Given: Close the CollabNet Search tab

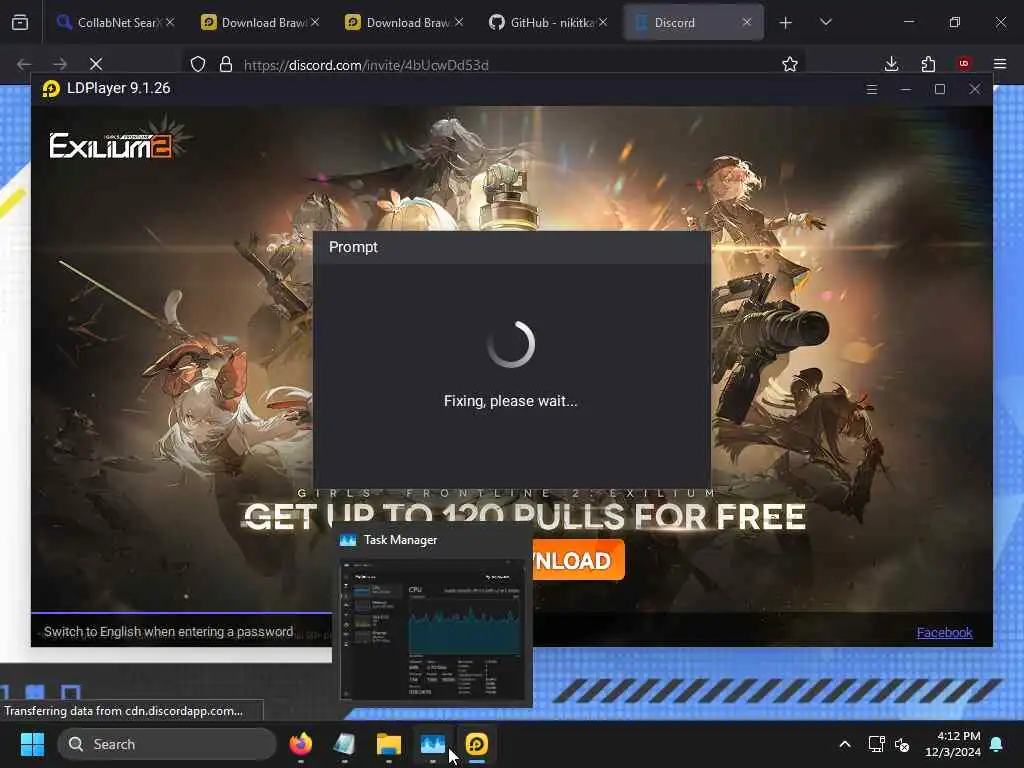Looking at the screenshot, I should (x=170, y=22).
